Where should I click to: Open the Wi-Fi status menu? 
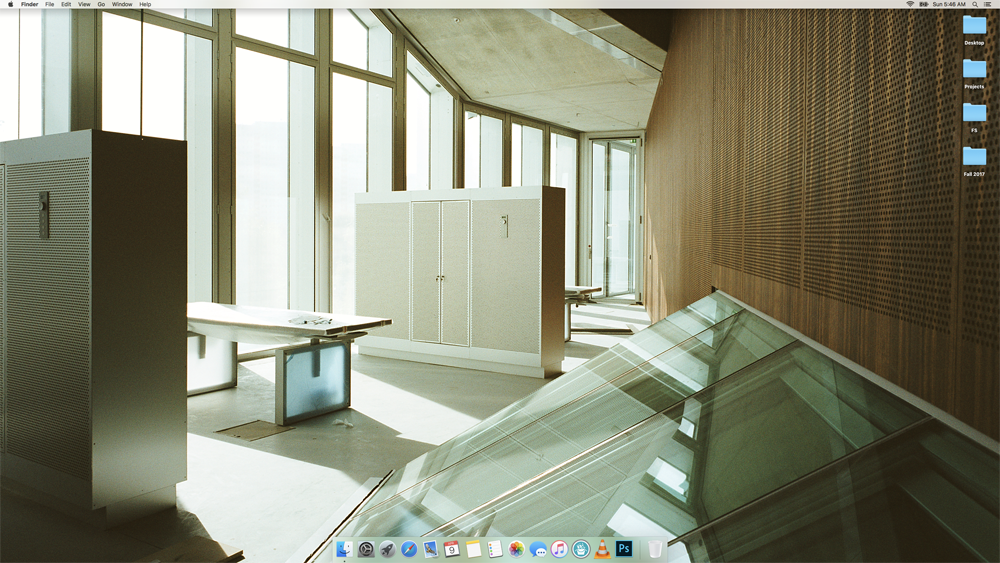910,4
